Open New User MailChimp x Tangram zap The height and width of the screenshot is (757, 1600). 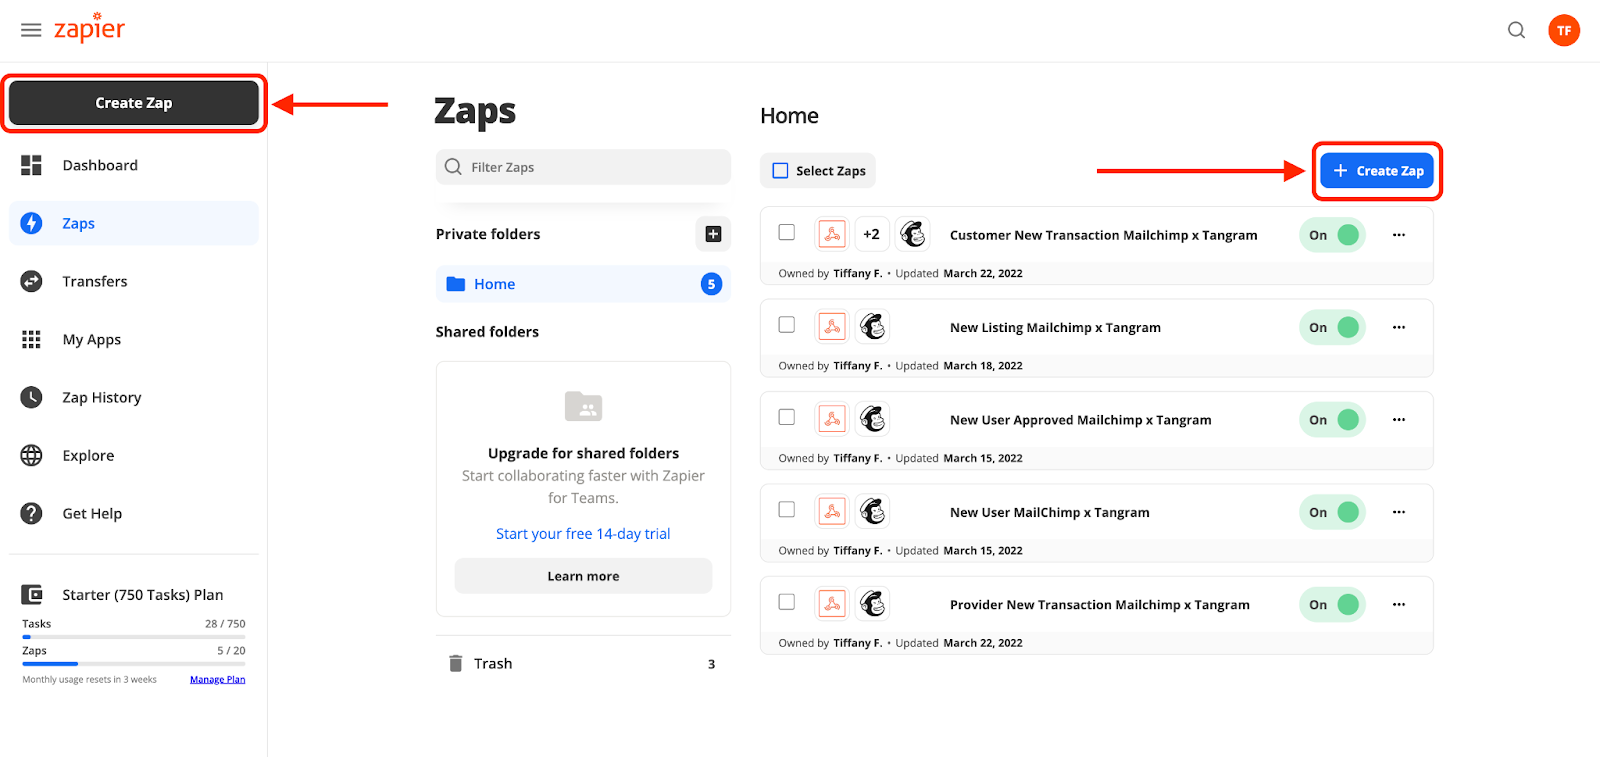click(x=1049, y=512)
